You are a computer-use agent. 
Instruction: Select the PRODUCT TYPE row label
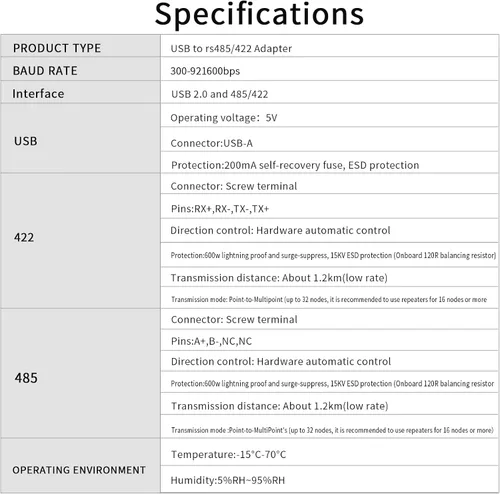57,48
